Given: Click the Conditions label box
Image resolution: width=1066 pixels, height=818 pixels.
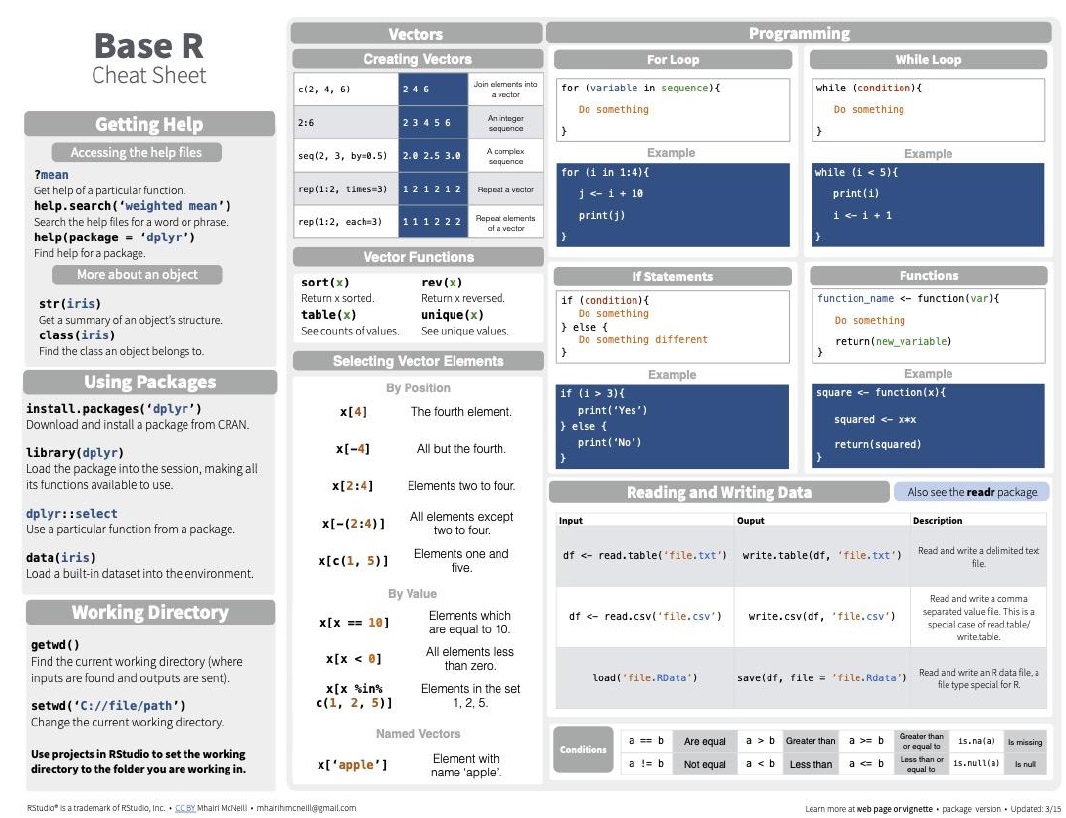Looking at the screenshot, I should [x=583, y=750].
